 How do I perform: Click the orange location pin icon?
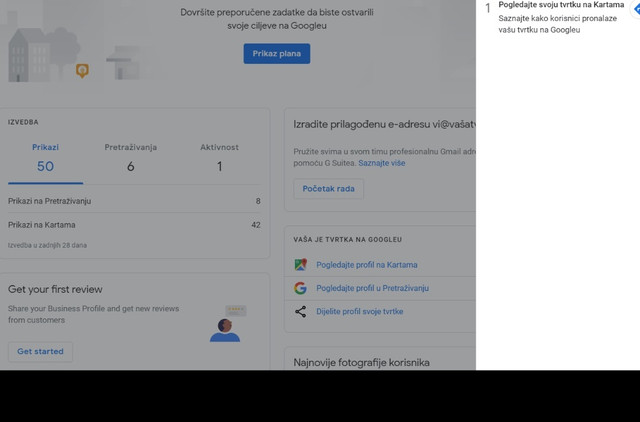coord(82,71)
